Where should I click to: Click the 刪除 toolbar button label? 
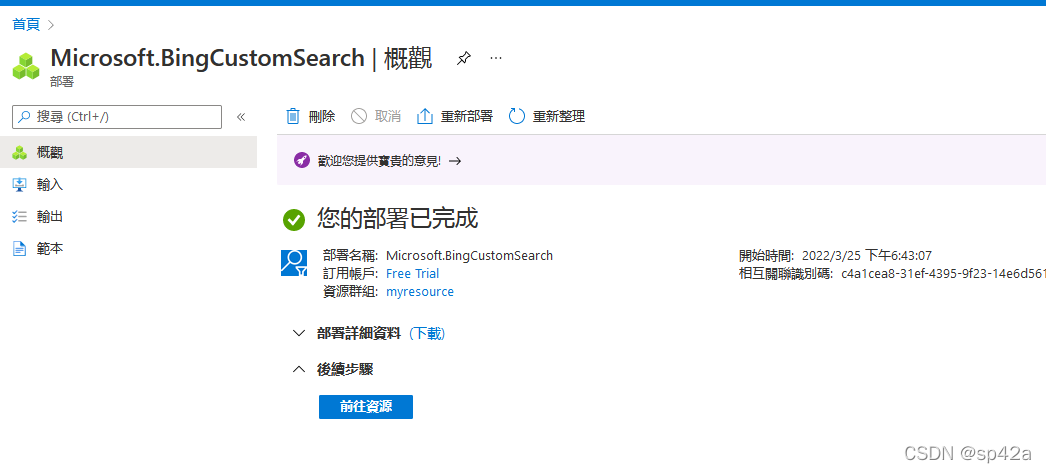click(322, 116)
